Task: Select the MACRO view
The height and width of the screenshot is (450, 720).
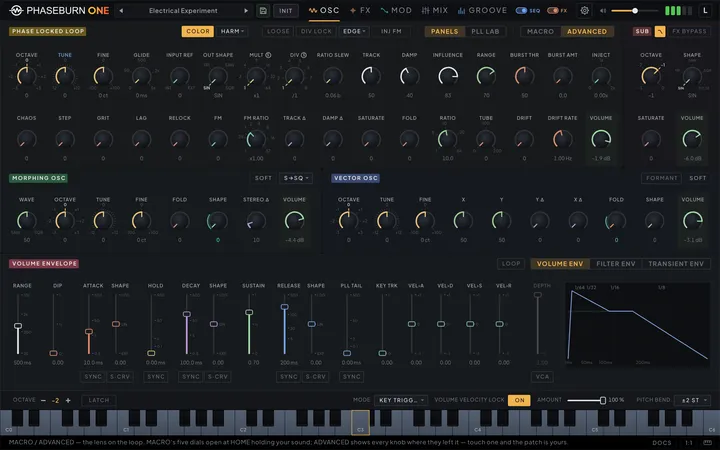Action: coord(540,31)
